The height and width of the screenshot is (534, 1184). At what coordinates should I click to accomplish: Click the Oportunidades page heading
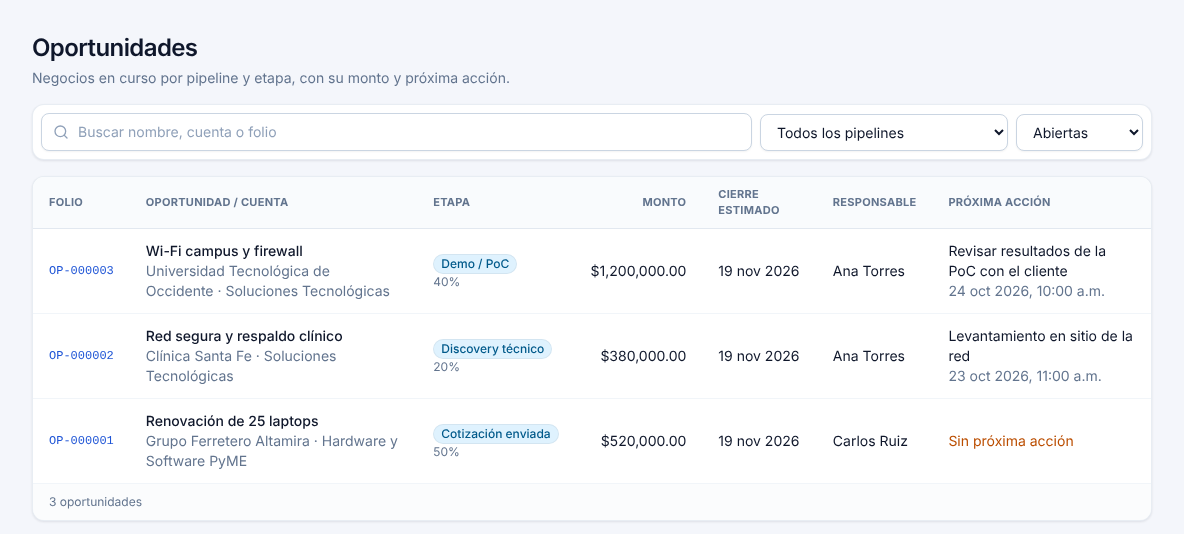115,48
